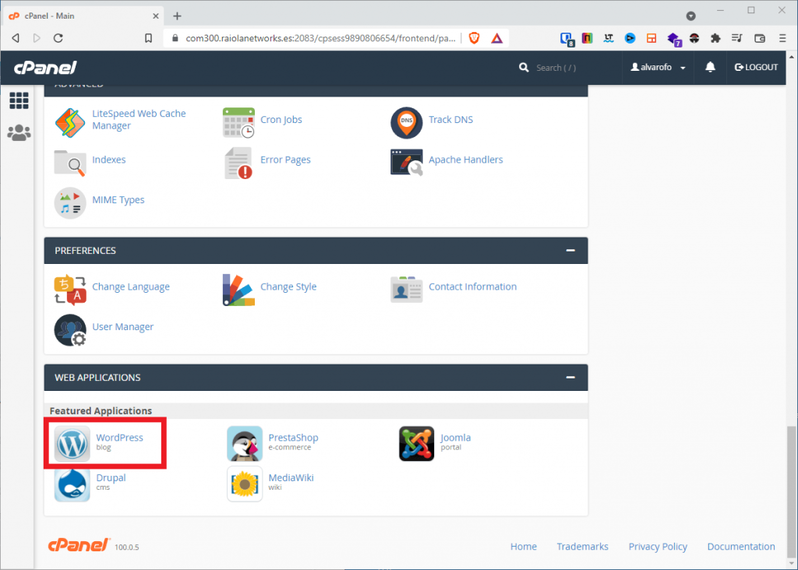This screenshot has height=570, width=798.
Task: Open the MIME Types icon
Action: (x=70, y=203)
